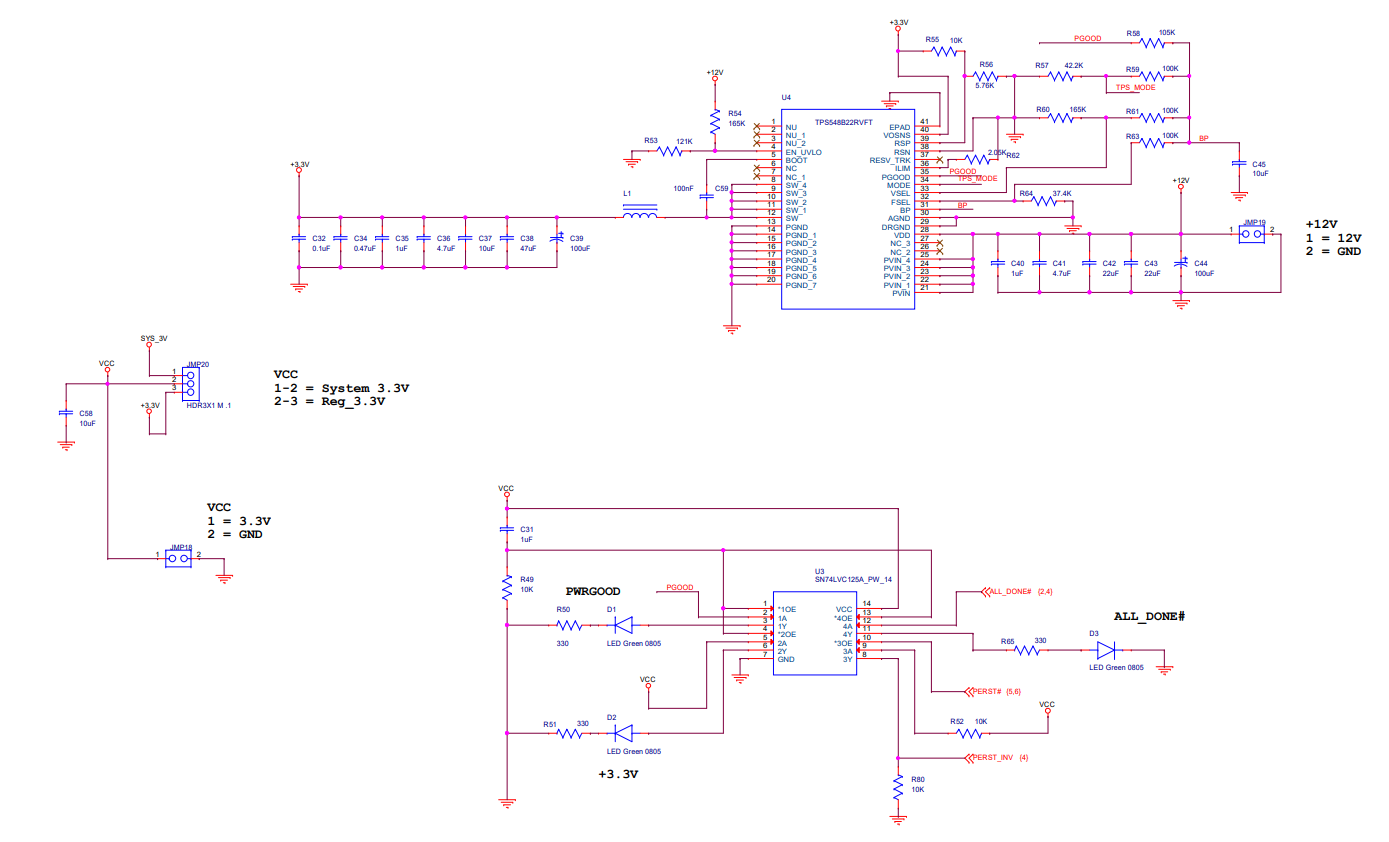Click the TPS_MODE net label near R59
The width and height of the screenshot is (1389, 842).
[1134, 87]
